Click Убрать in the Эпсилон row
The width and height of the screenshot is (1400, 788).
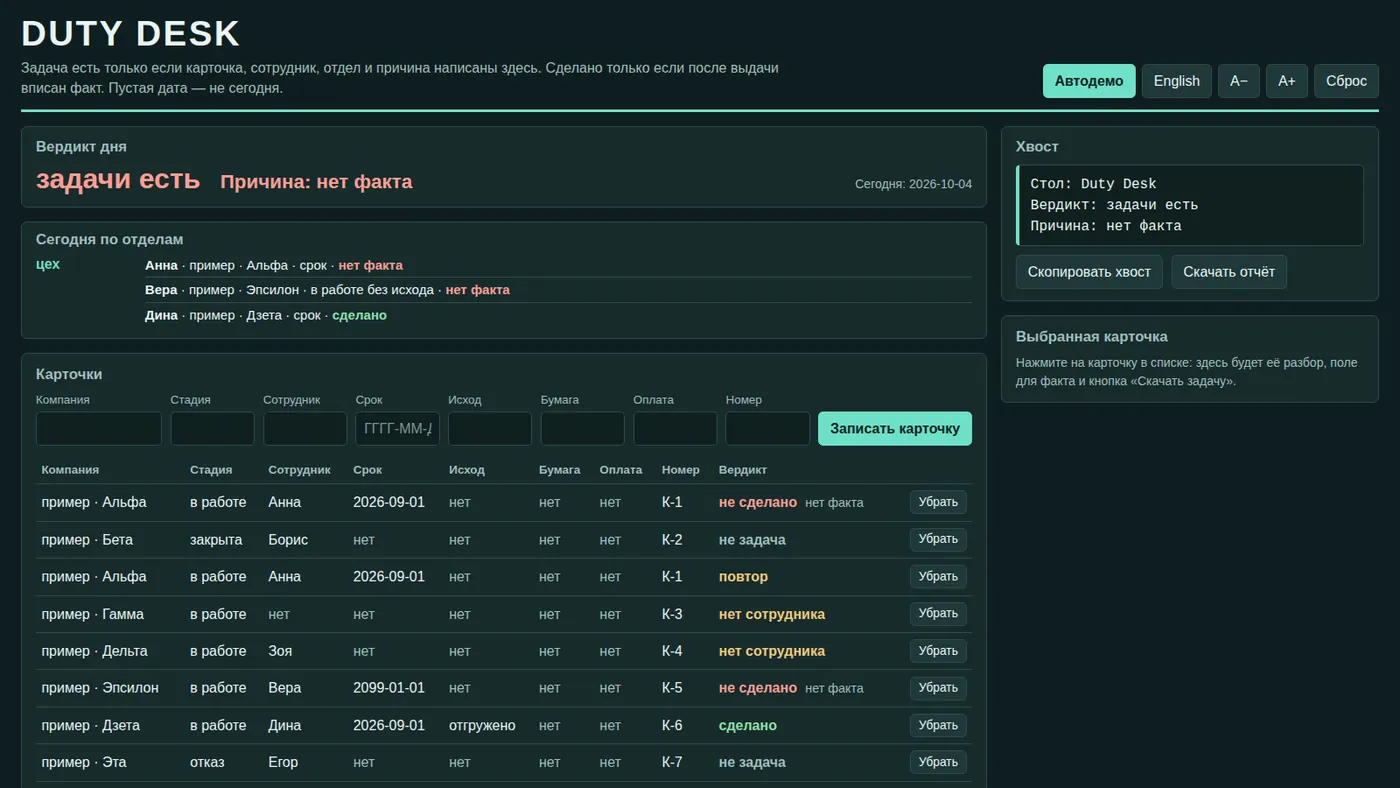click(x=938, y=688)
